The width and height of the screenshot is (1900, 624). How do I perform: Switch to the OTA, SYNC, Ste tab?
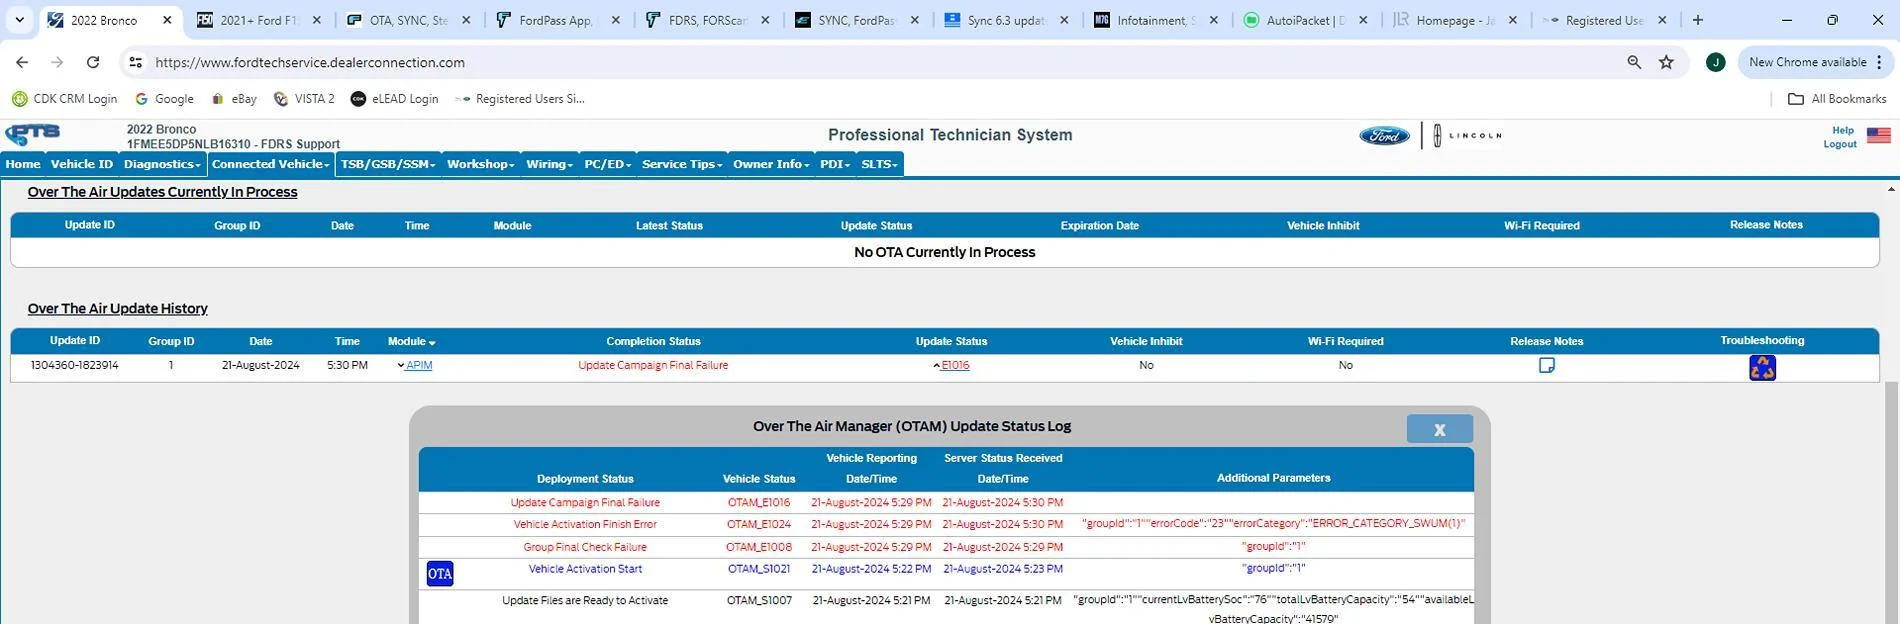[x=410, y=20]
